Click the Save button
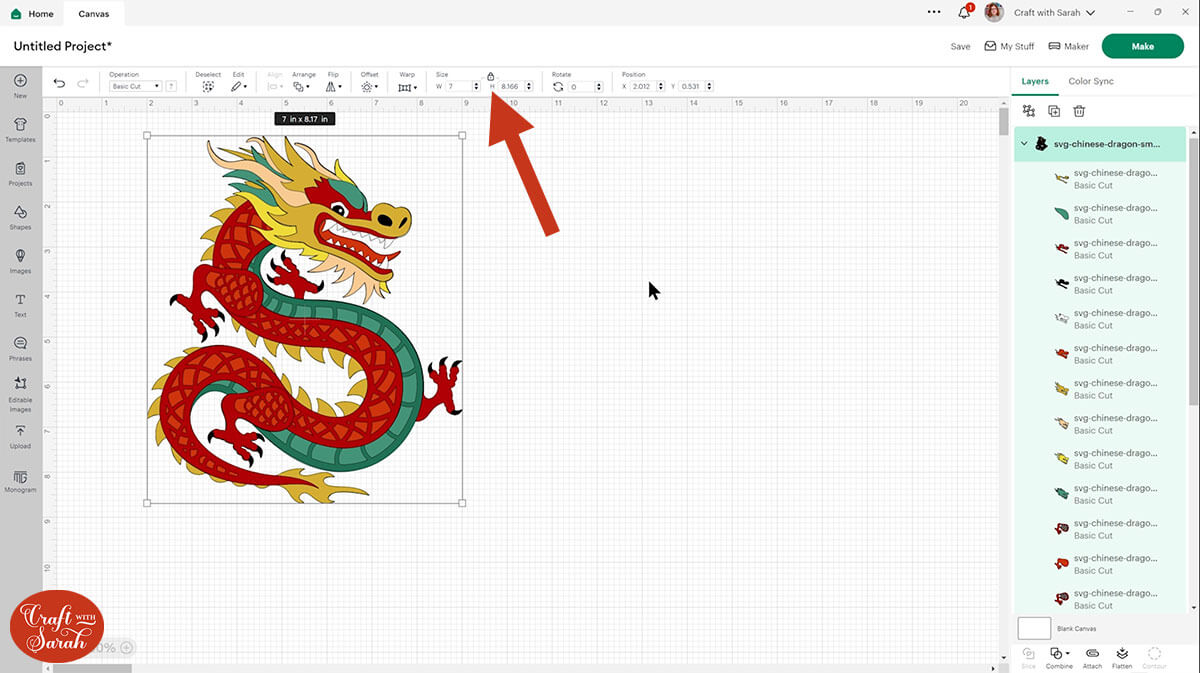 [x=960, y=46]
